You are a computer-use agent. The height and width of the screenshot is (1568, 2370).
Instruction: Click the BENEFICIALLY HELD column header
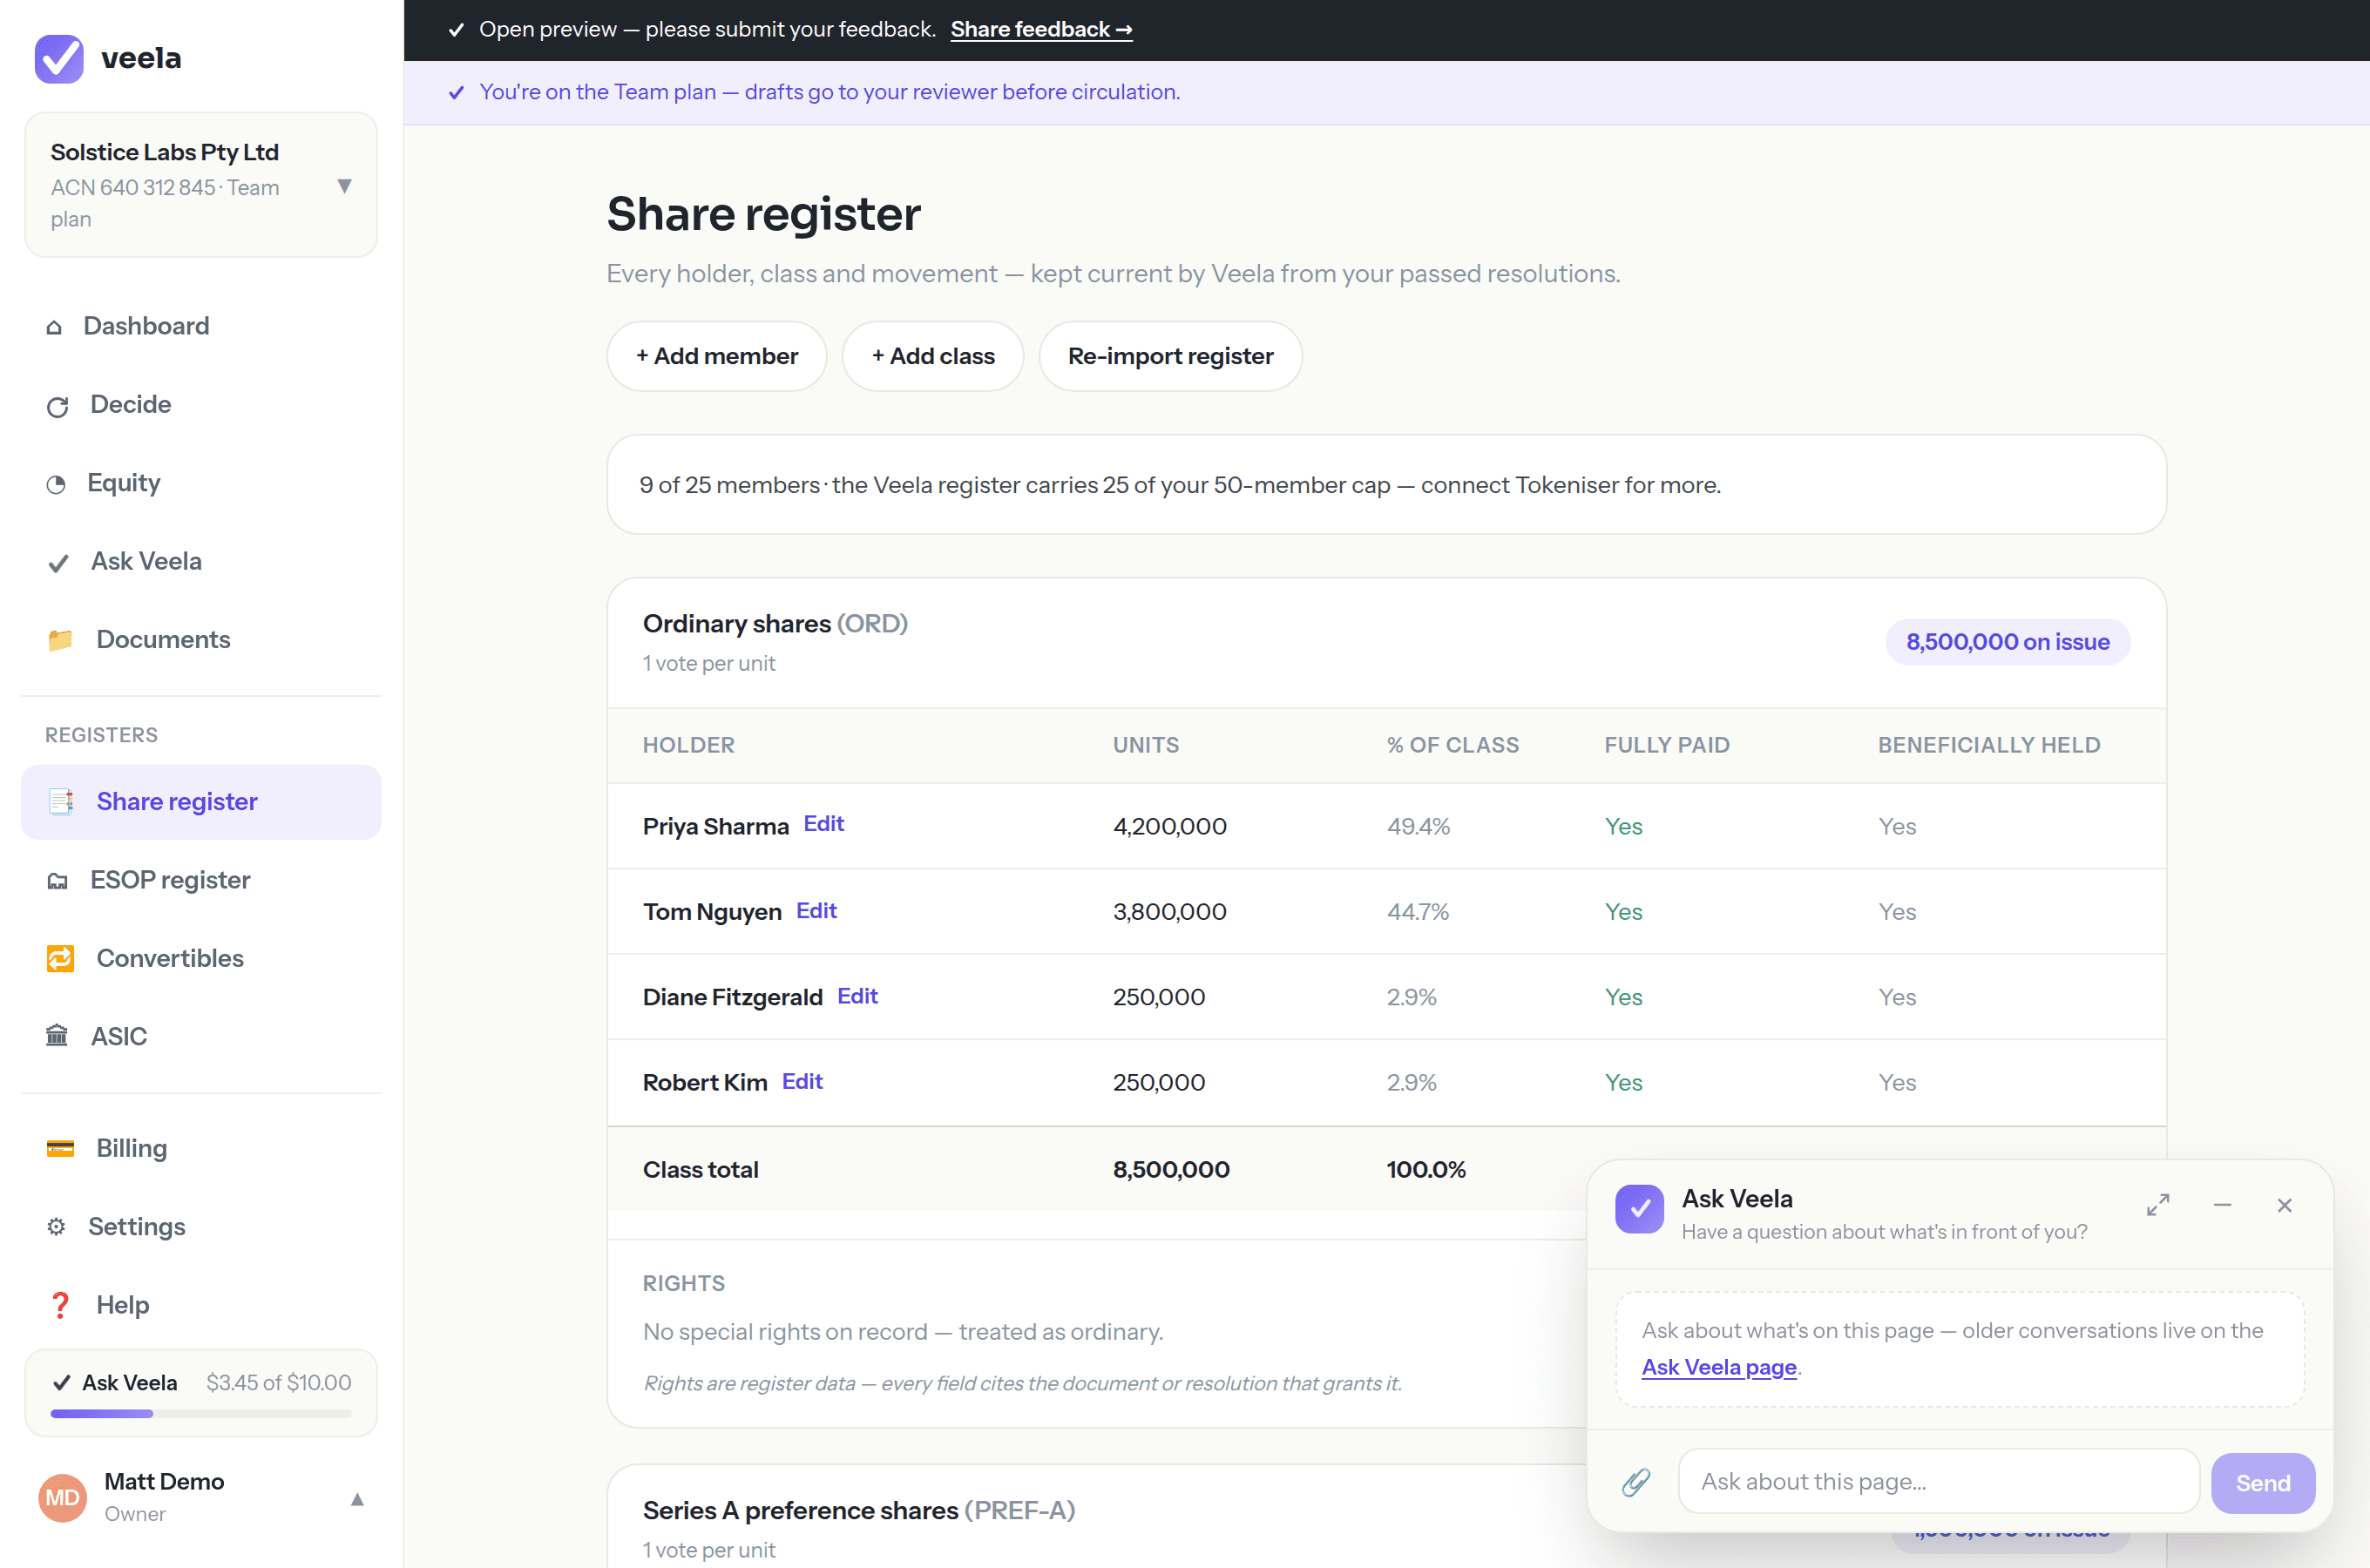click(1988, 745)
